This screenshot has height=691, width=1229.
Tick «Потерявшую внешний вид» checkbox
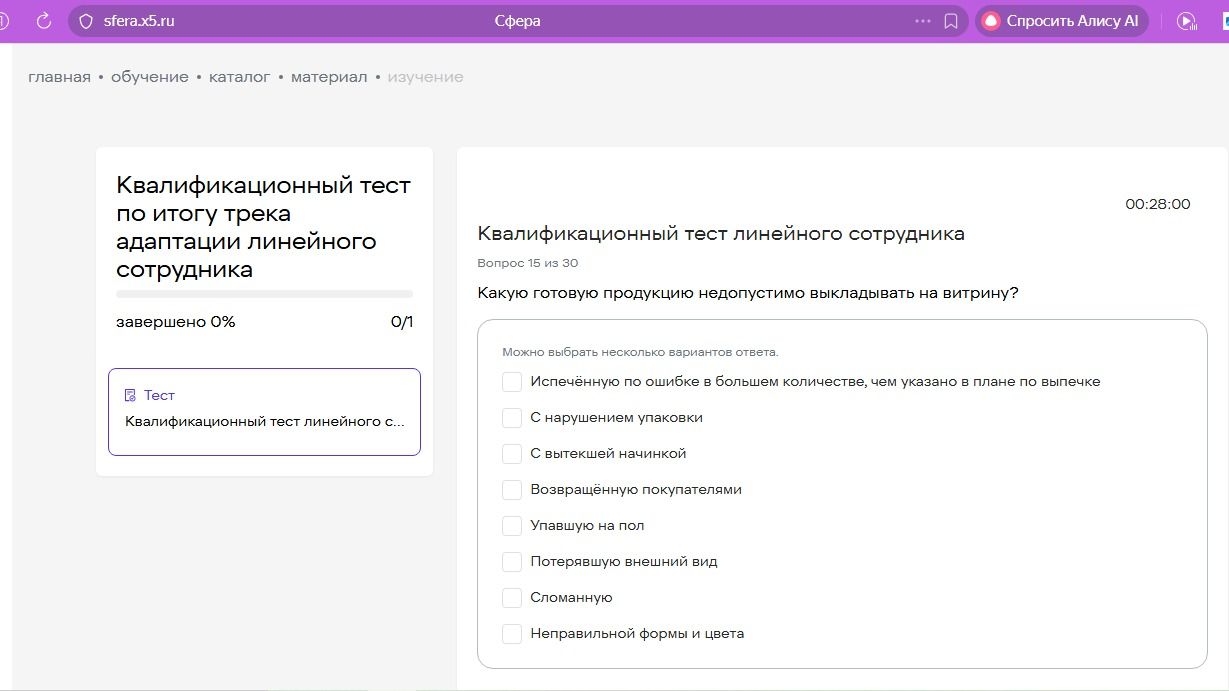[512, 561]
